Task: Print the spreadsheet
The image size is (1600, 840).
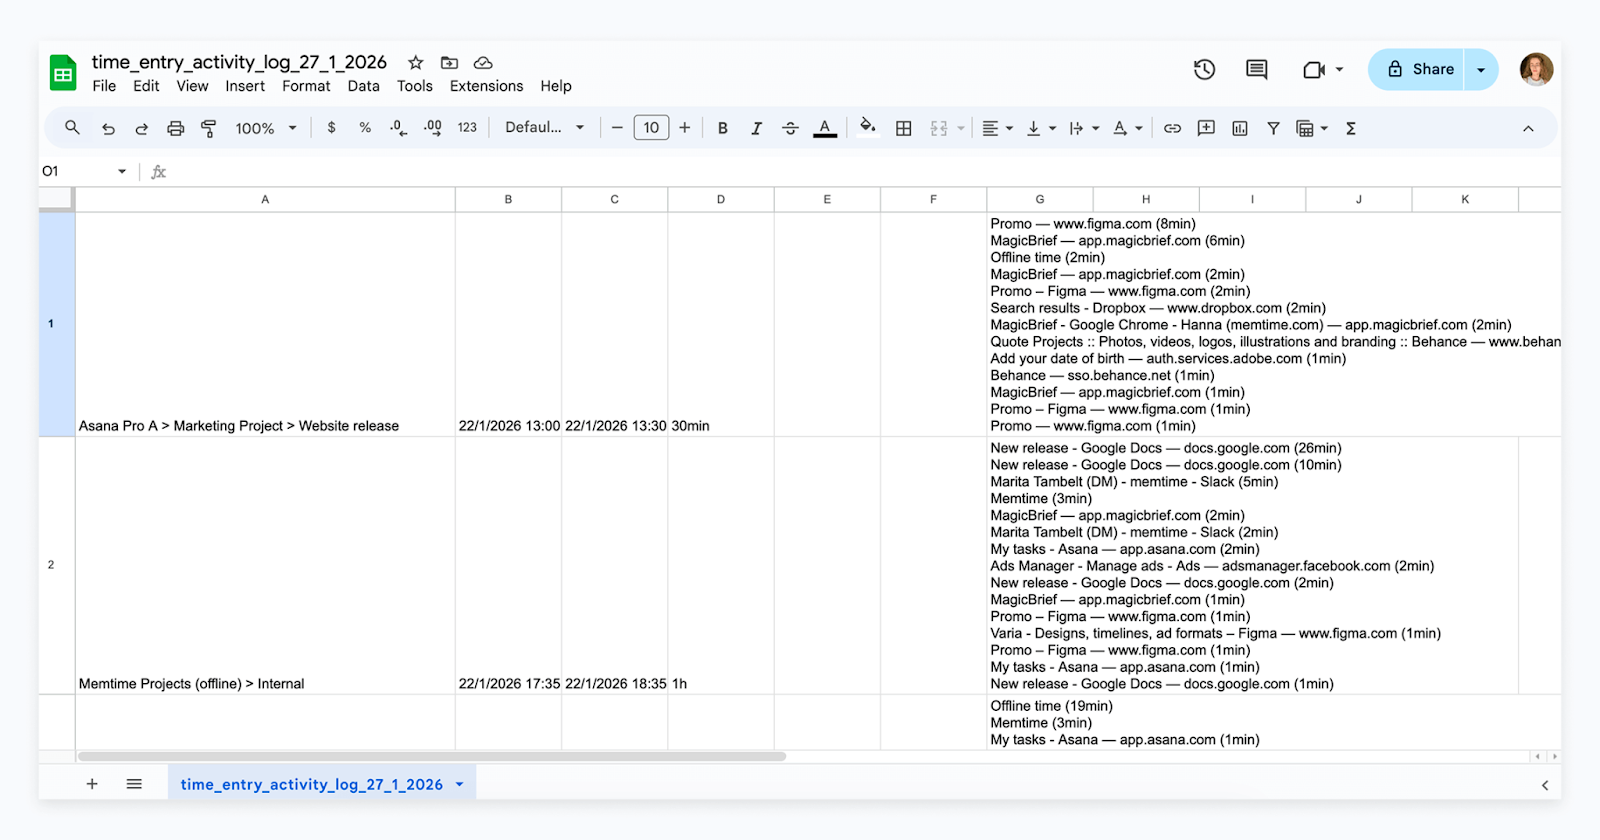Action: click(x=175, y=128)
